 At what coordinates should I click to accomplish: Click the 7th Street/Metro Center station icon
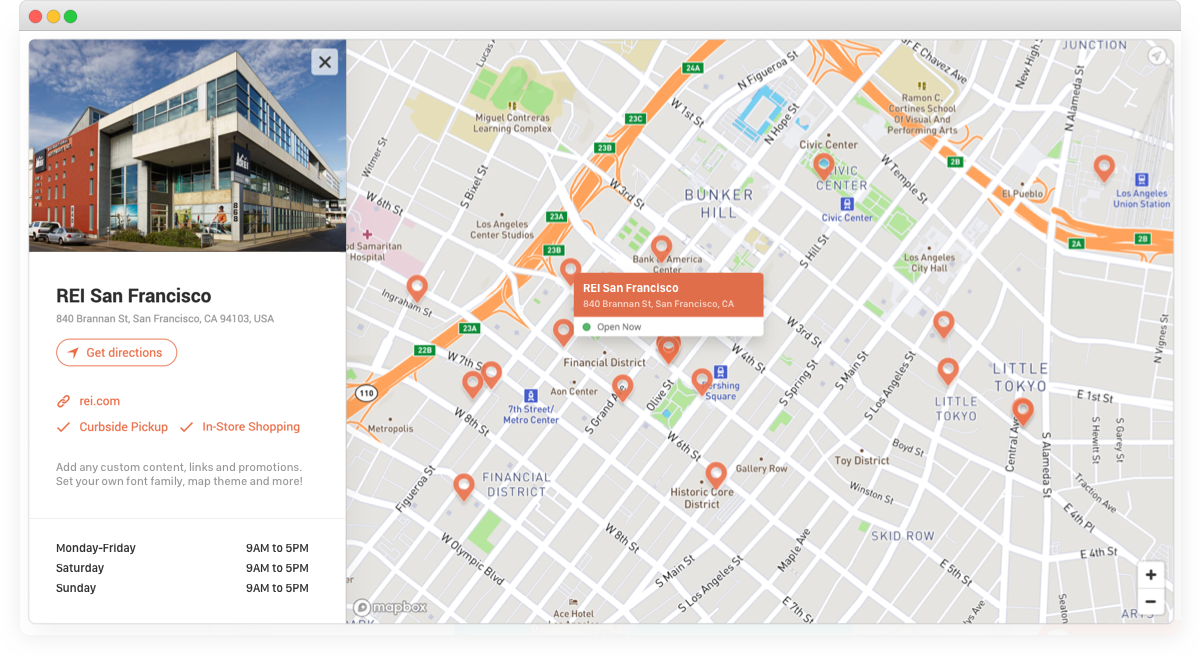click(530, 395)
